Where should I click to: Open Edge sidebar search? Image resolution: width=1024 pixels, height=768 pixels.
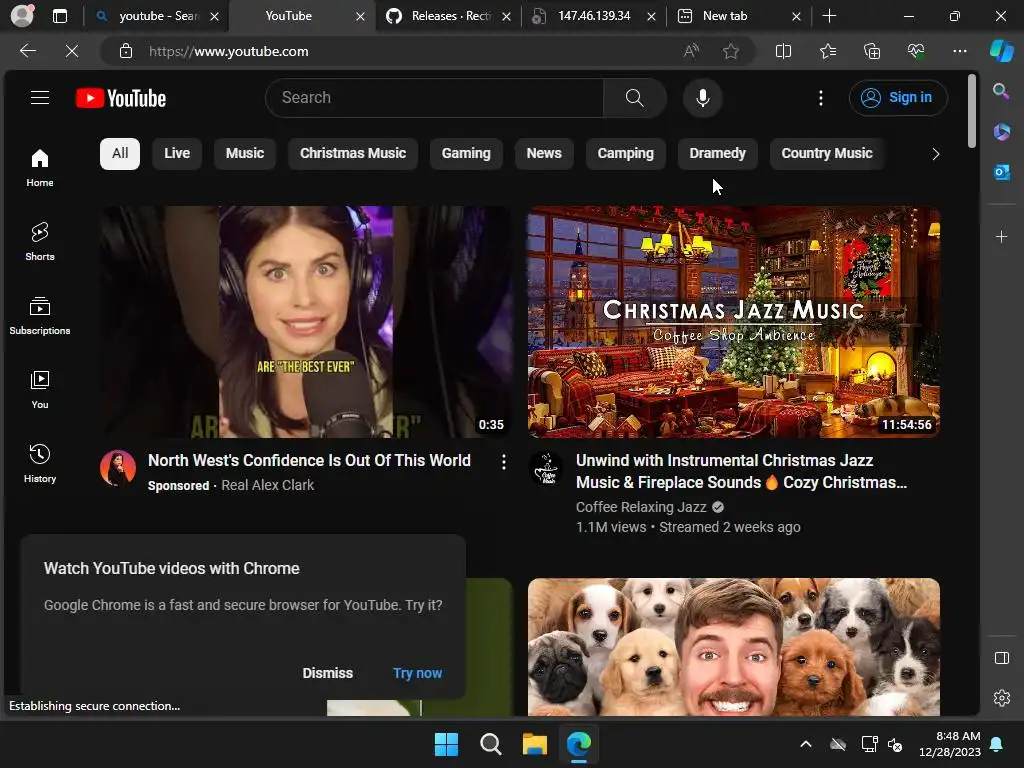pos(1001,91)
